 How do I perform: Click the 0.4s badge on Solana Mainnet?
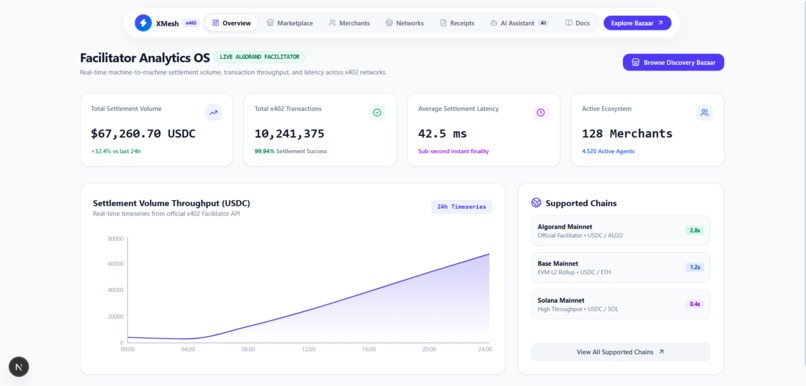coord(694,304)
